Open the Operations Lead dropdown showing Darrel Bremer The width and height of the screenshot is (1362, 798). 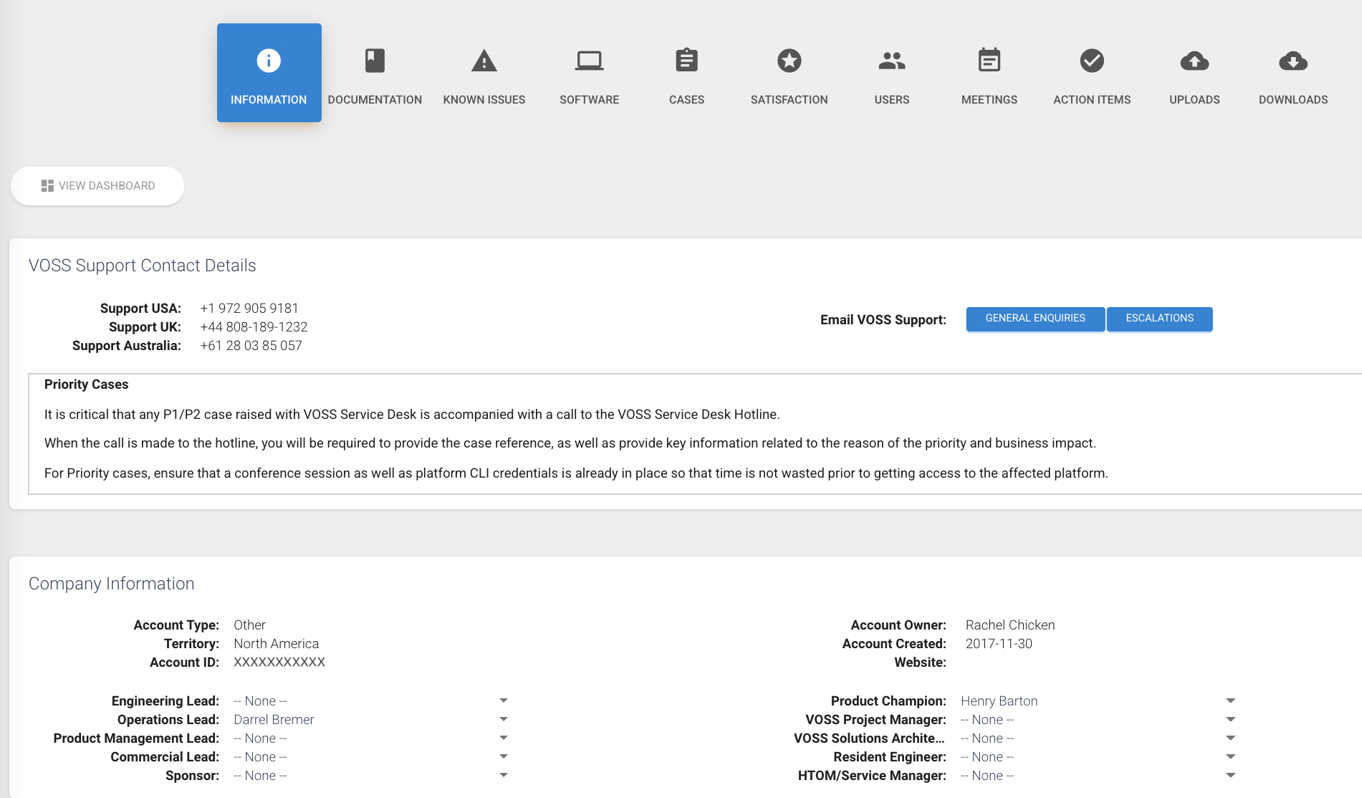click(503, 720)
